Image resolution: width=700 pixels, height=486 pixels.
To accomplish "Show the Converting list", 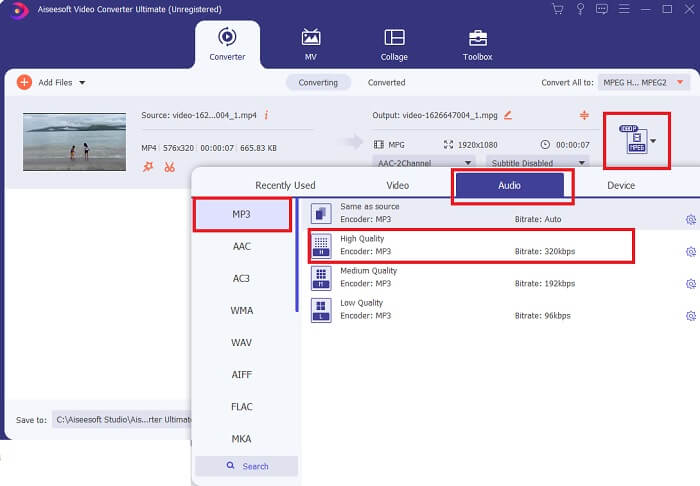I will coord(318,83).
